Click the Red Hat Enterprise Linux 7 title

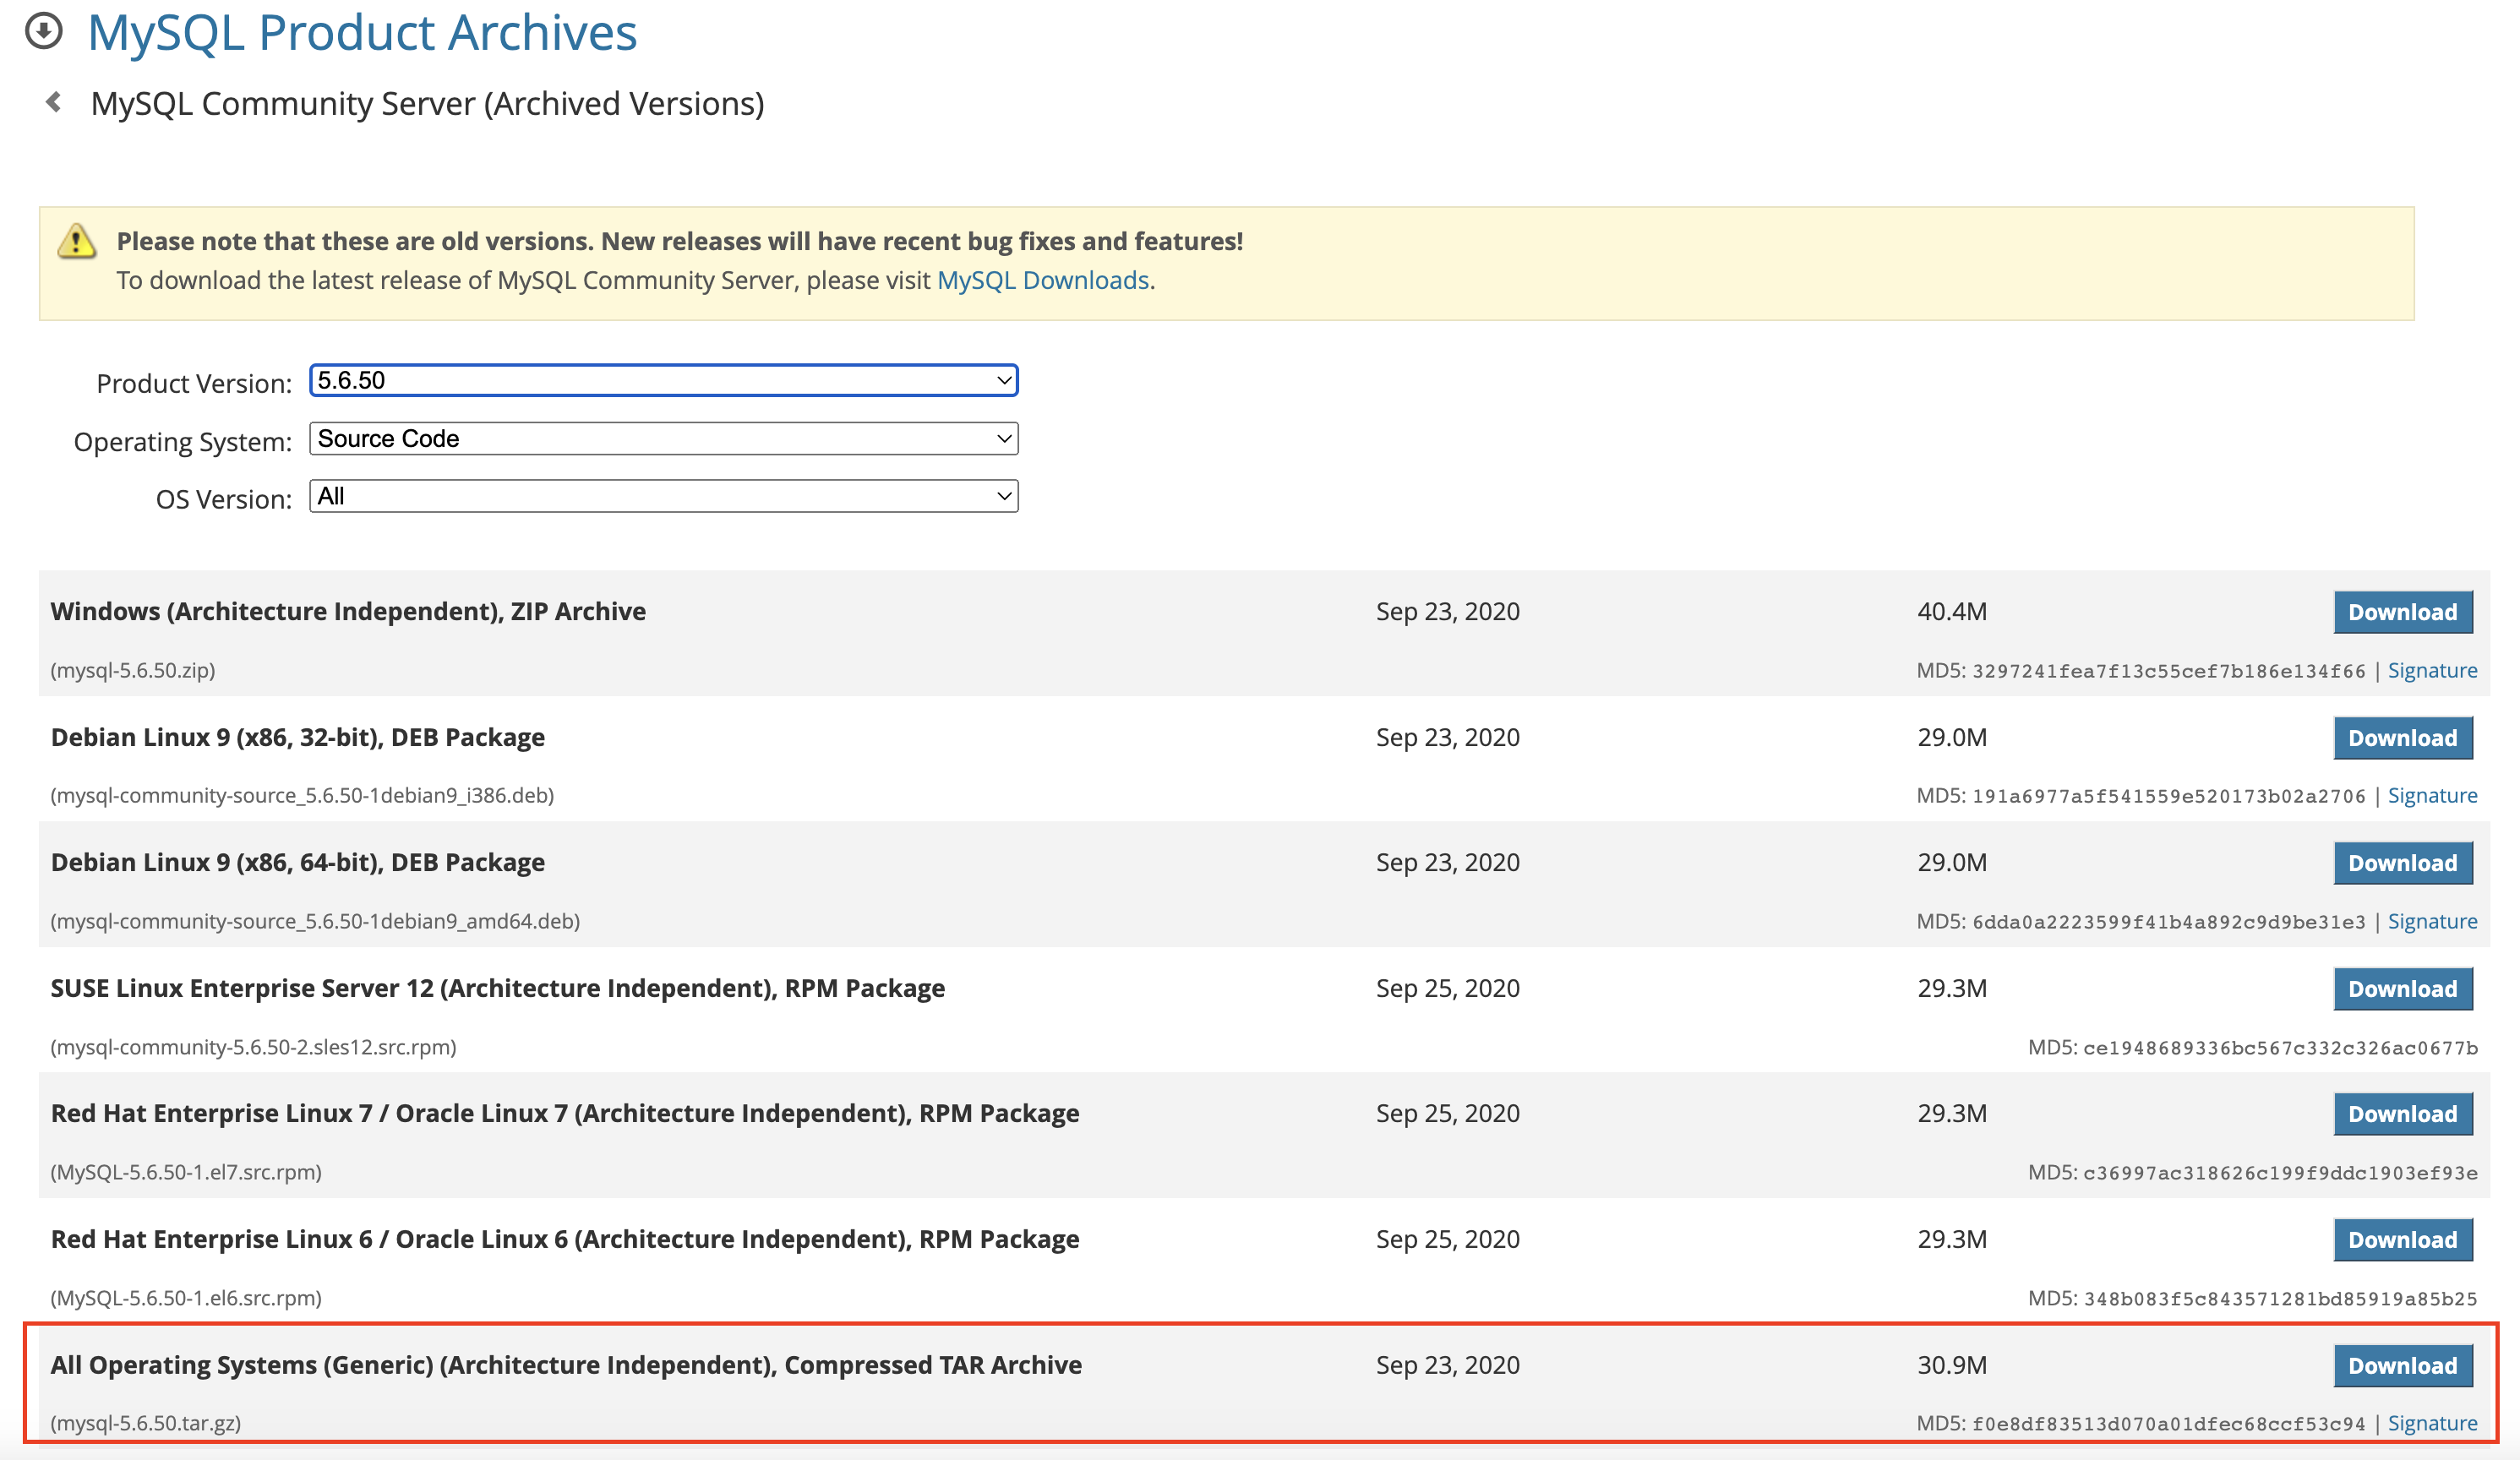[565, 1113]
